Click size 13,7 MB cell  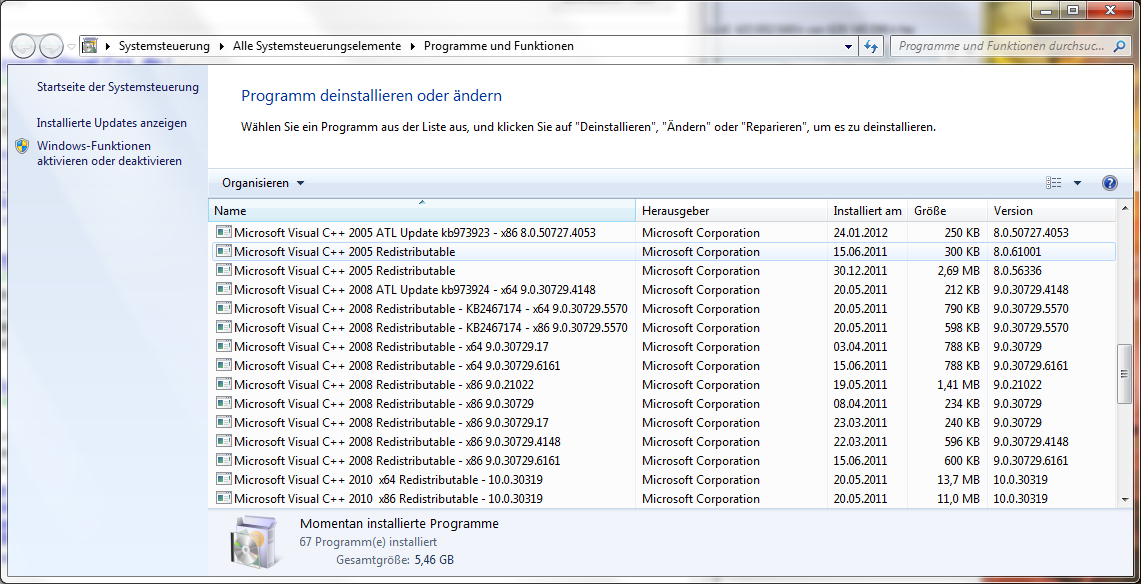[x=957, y=479]
